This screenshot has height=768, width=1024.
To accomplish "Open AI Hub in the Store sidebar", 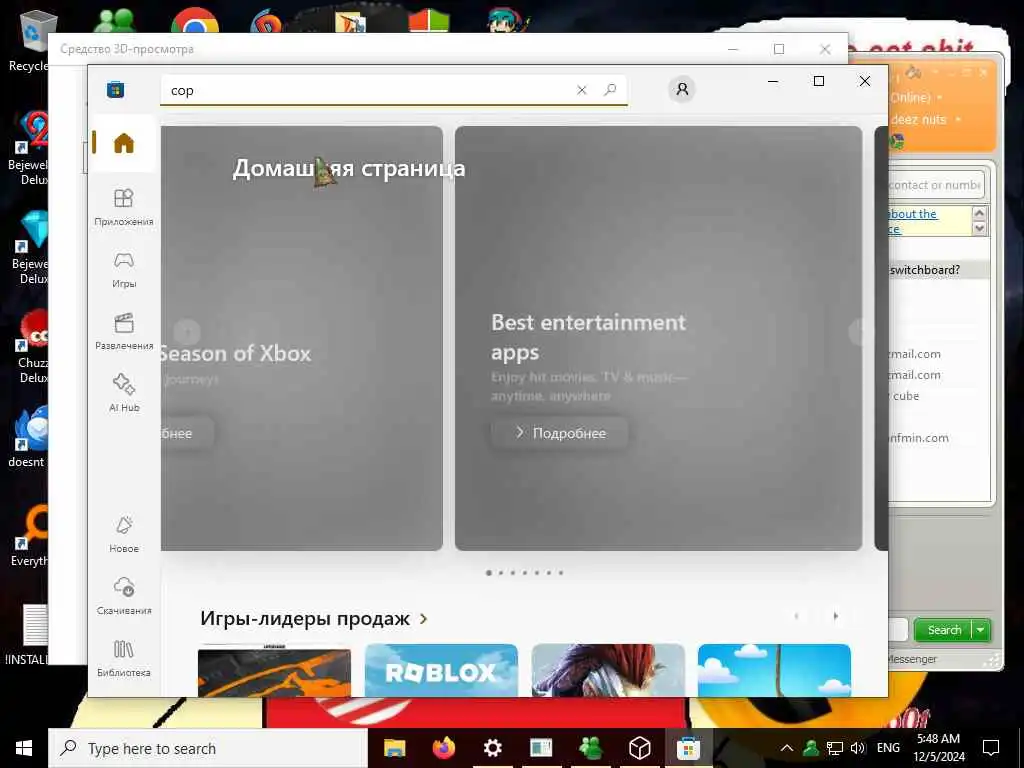I will click(x=123, y=393).
